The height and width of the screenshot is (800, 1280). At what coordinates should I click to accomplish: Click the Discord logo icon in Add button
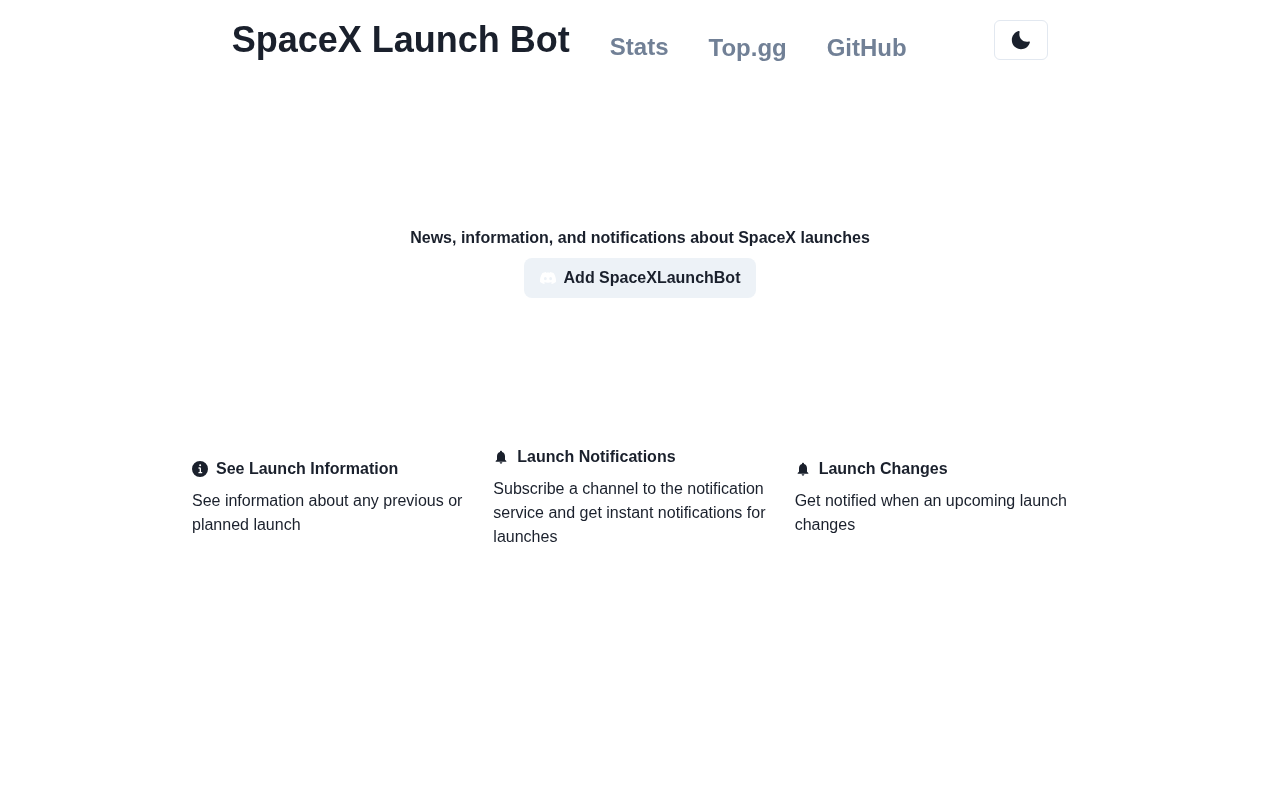[548, 278]
